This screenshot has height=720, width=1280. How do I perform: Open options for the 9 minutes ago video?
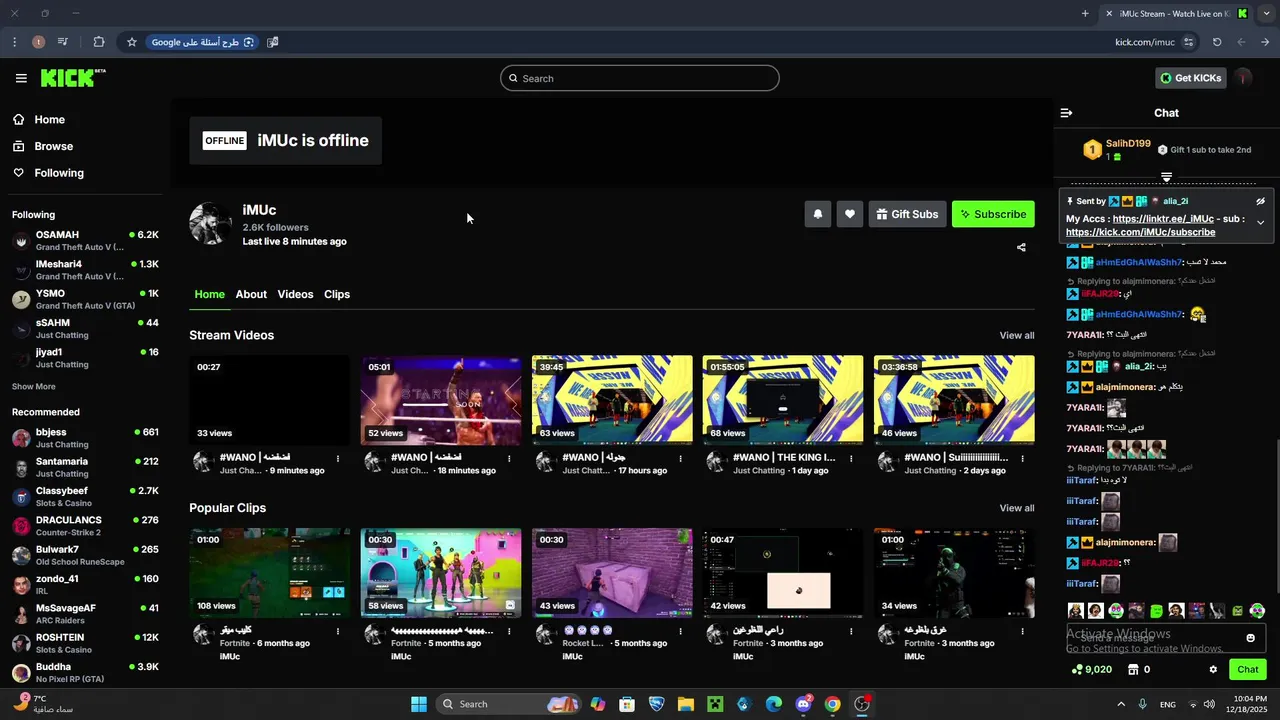[x=338, y=459]
